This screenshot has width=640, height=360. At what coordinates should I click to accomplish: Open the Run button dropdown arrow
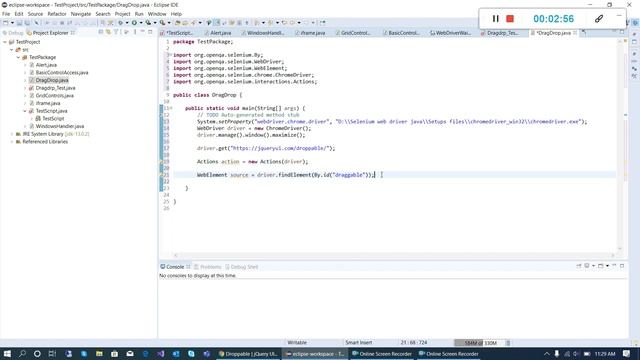(x=140, y=23)
